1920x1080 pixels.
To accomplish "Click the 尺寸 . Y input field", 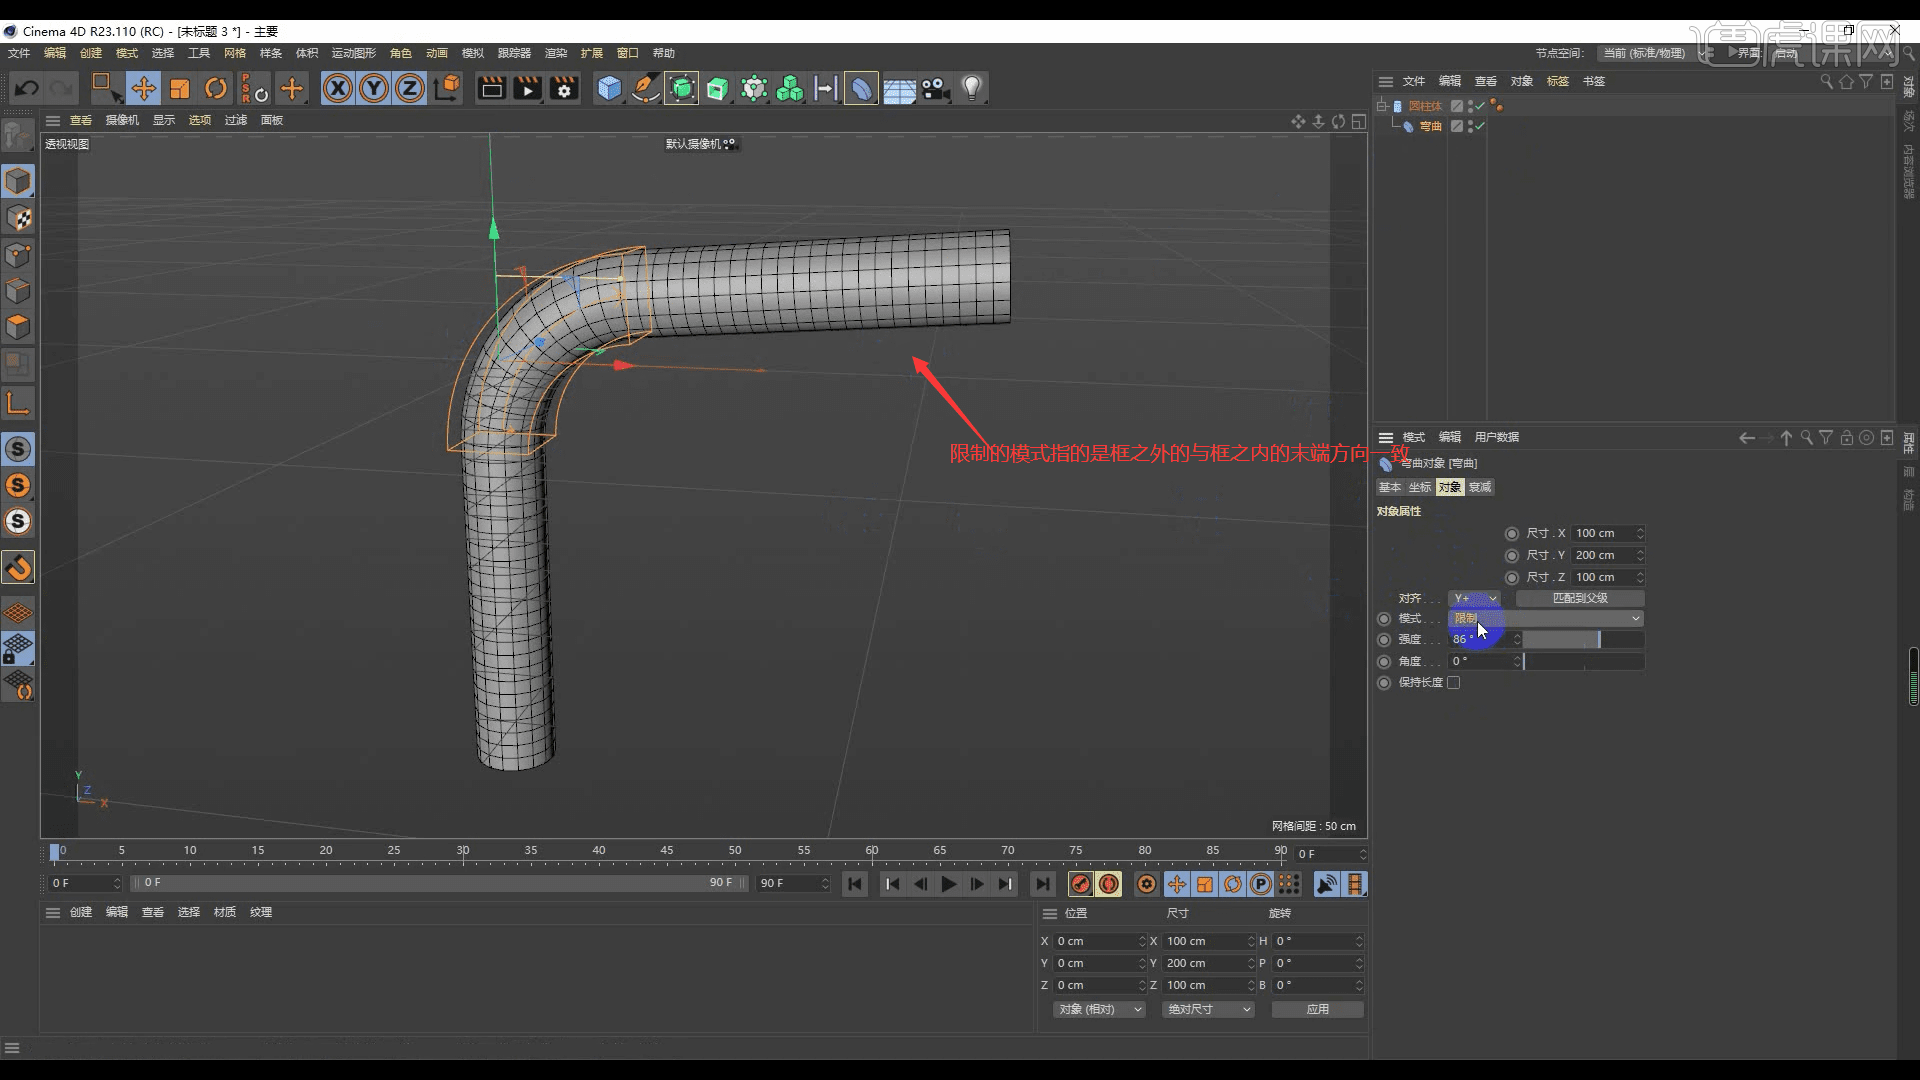I will coord(1608,555).
